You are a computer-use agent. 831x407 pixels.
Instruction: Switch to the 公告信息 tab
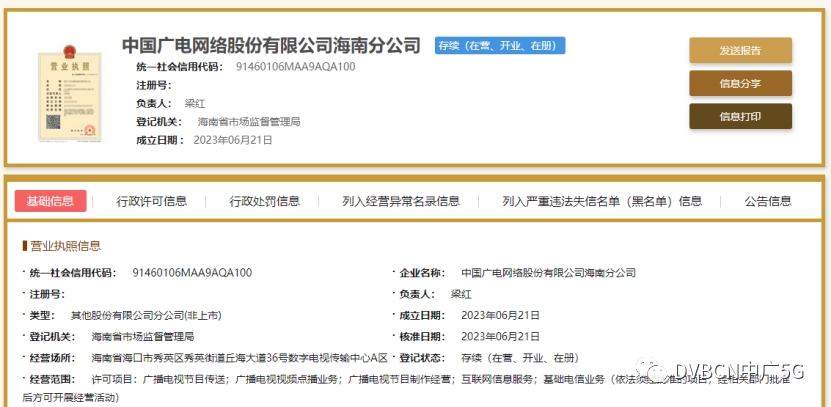768,201
